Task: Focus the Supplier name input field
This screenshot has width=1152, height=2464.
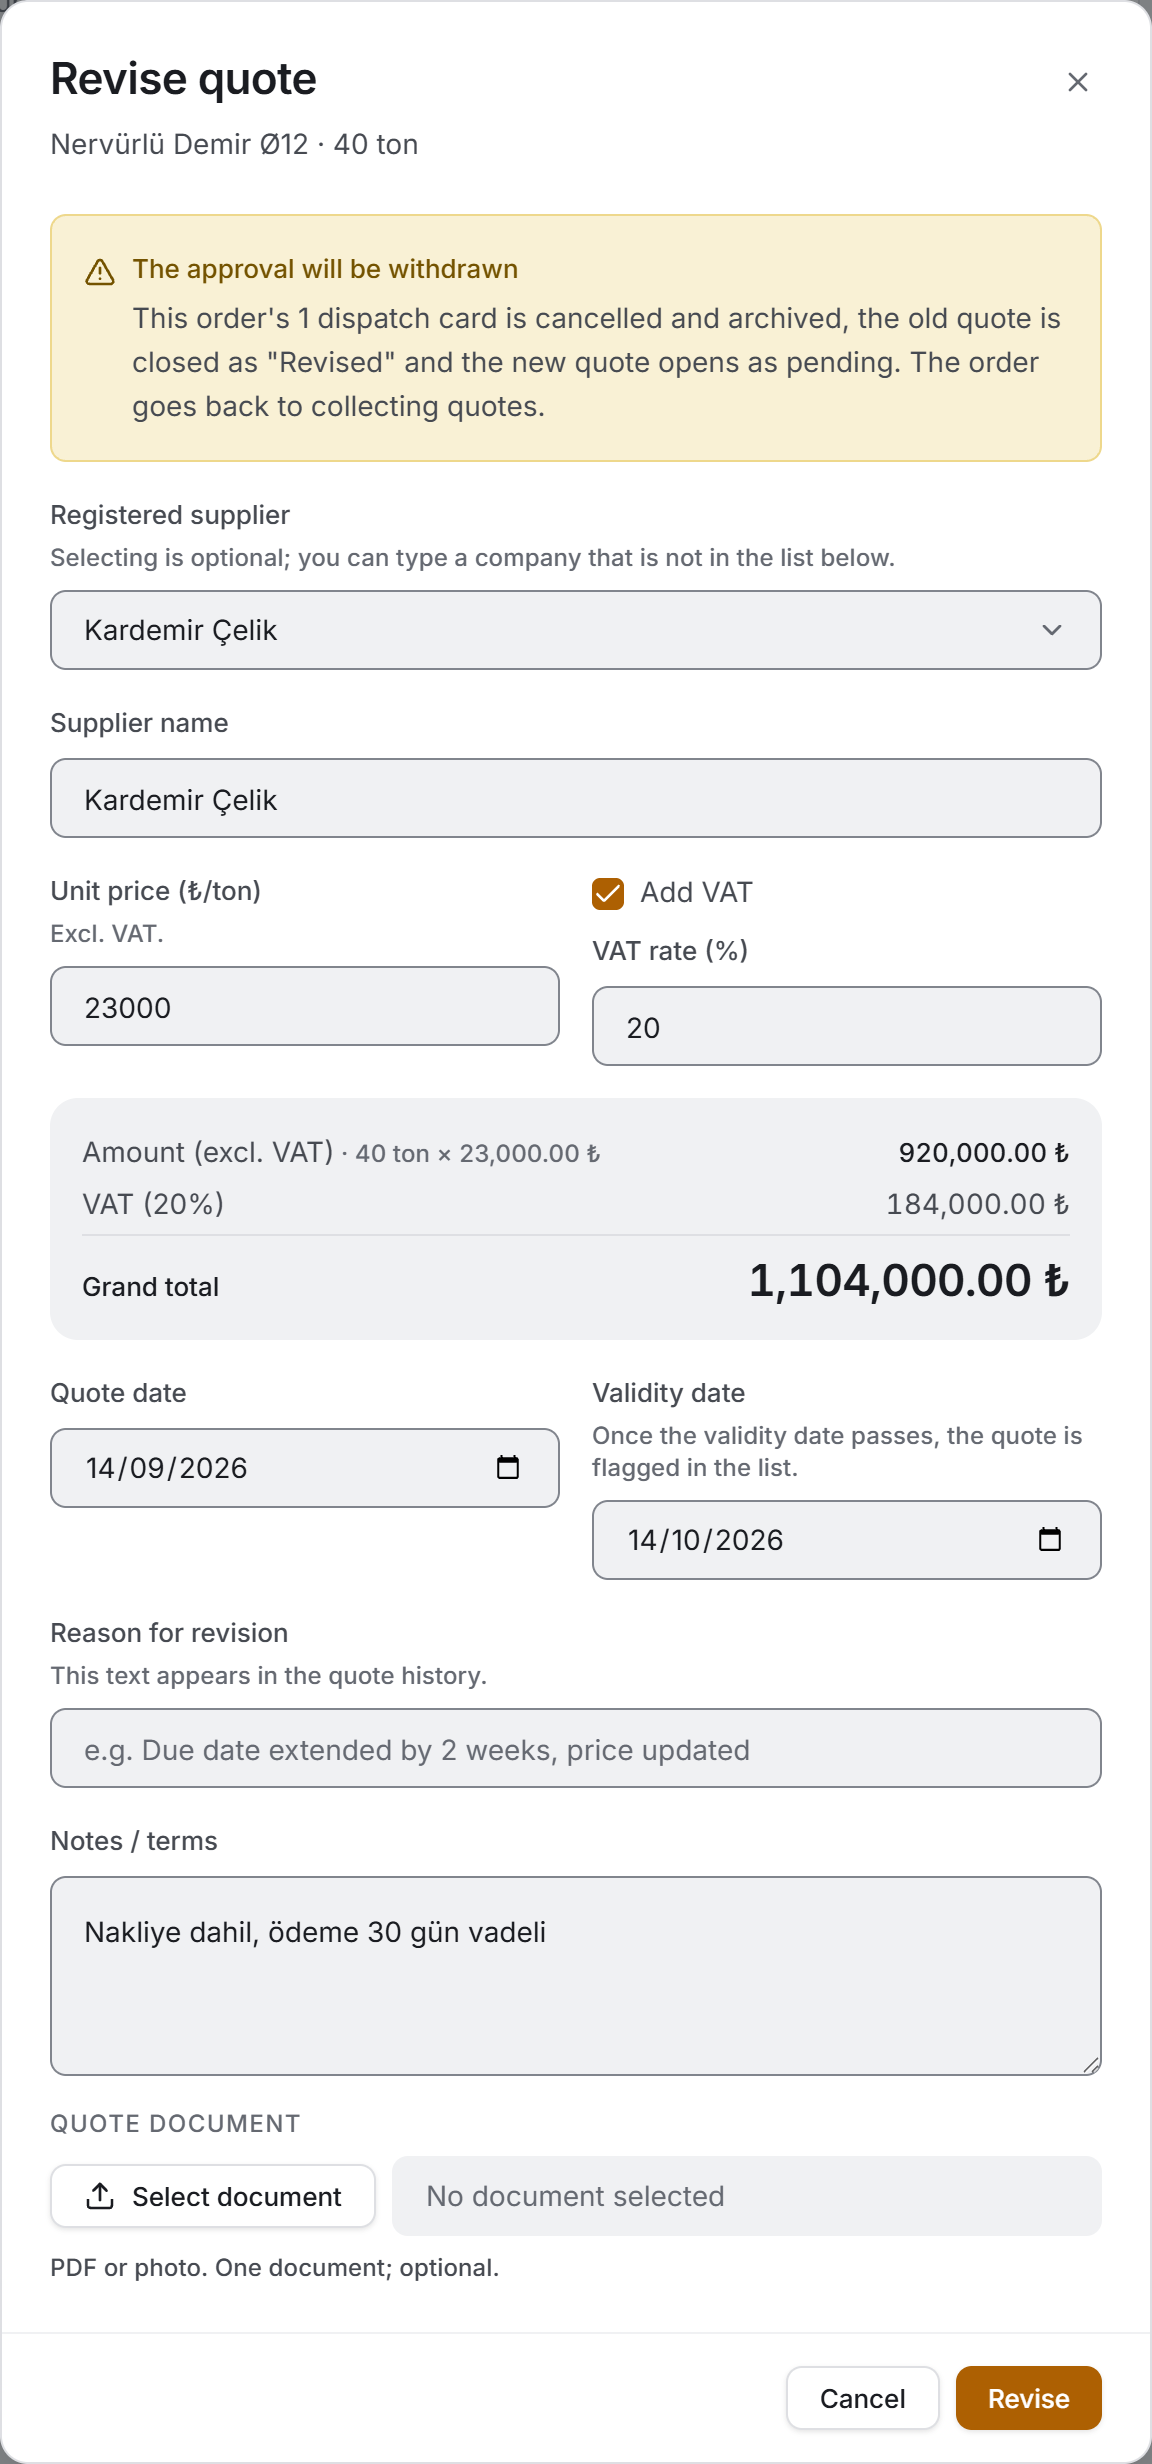Action: click(x=576, y=798)
